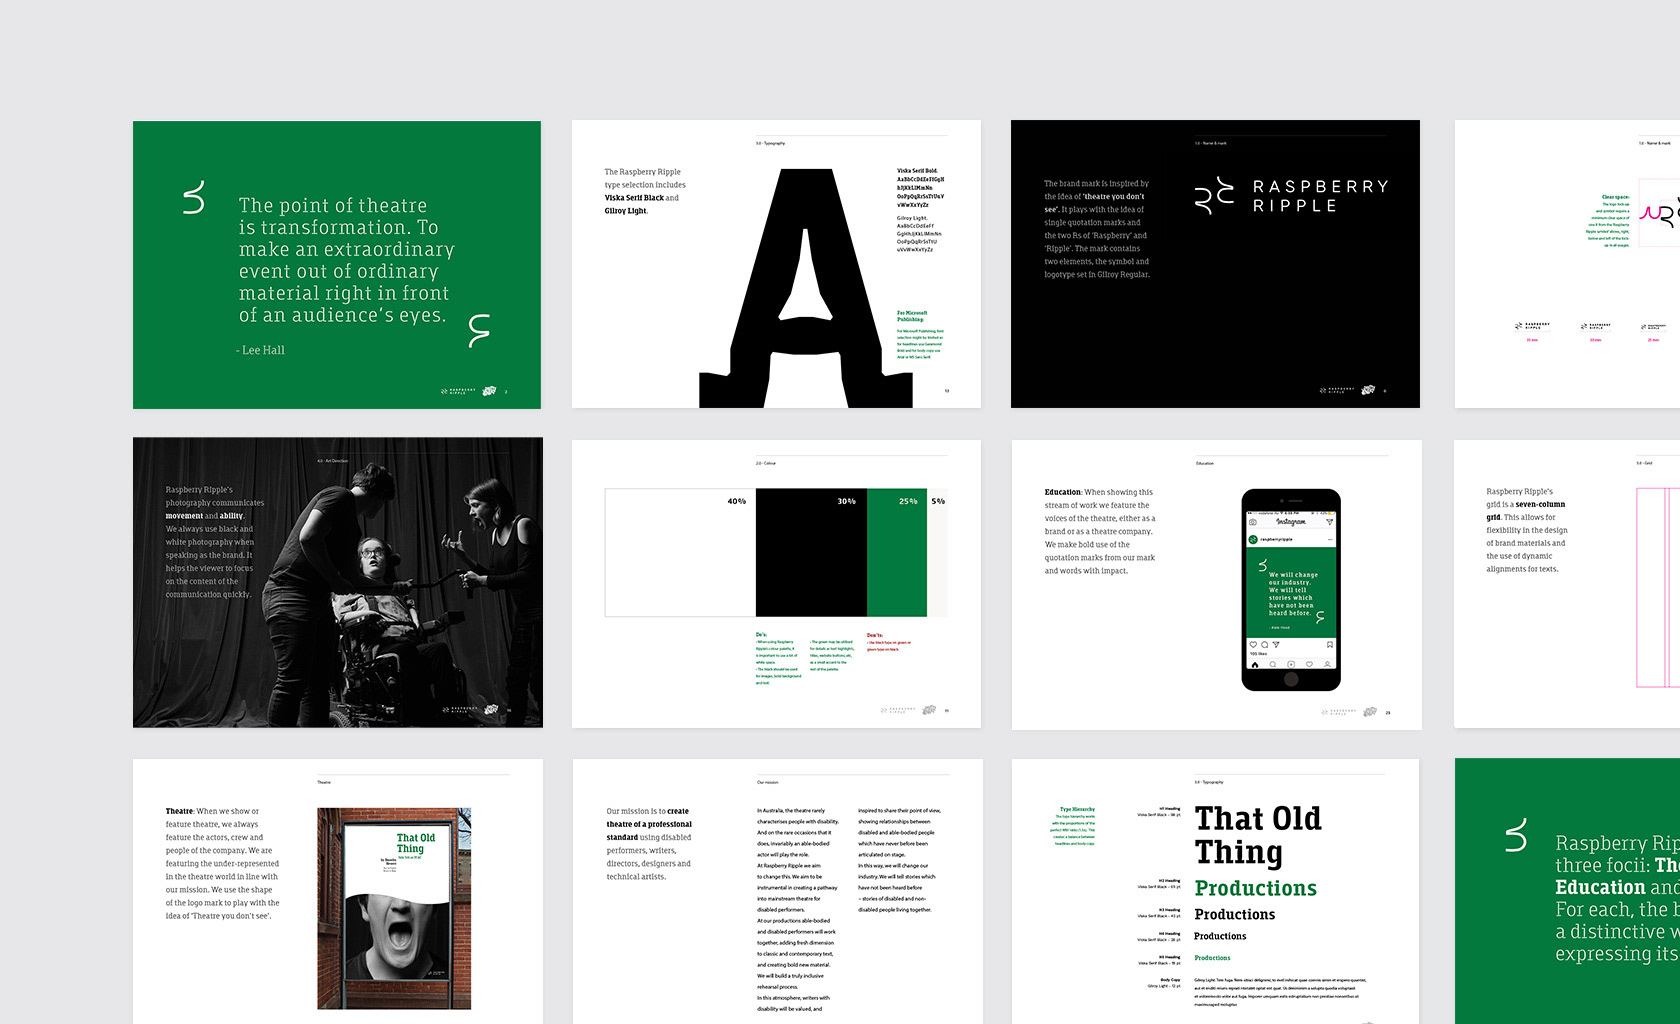
Task: Open the Education Instagram phone mockup slide
Action: (x=1216, y=584)
